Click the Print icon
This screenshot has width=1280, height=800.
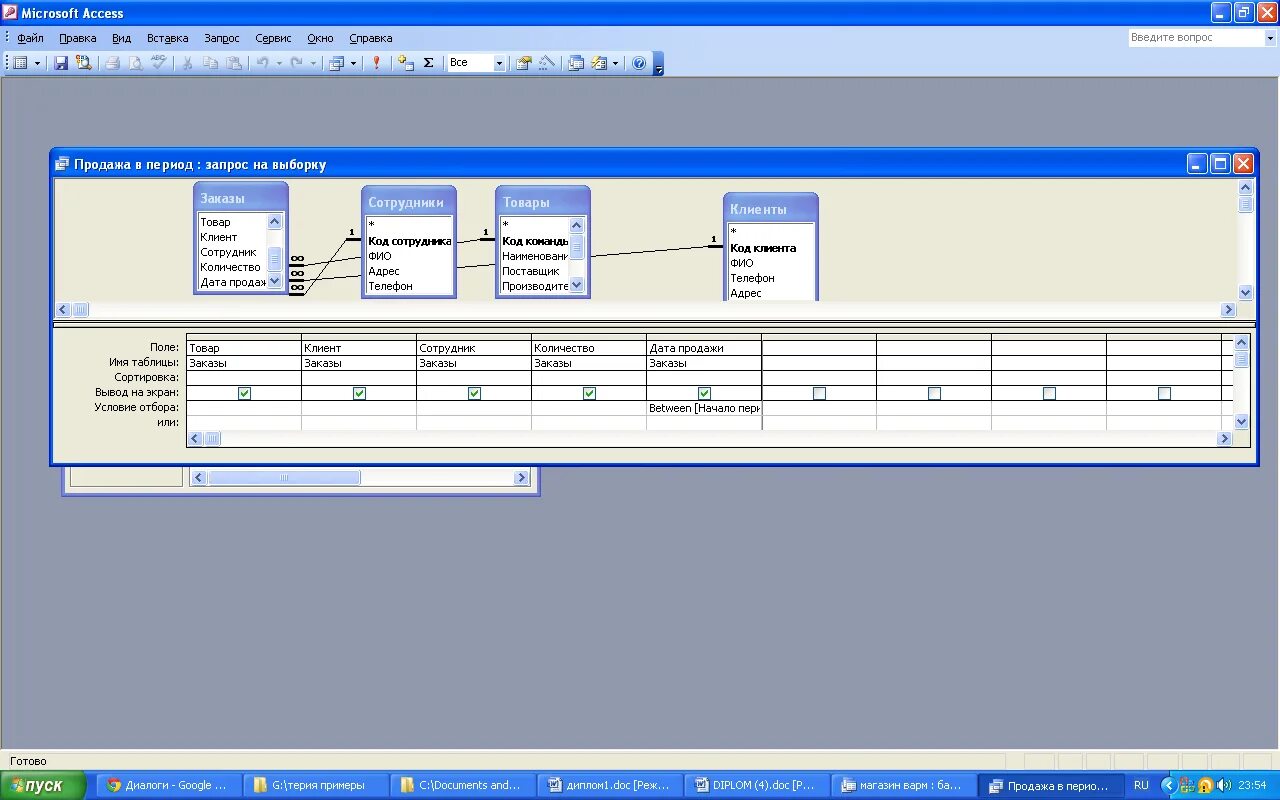[113, 63]
